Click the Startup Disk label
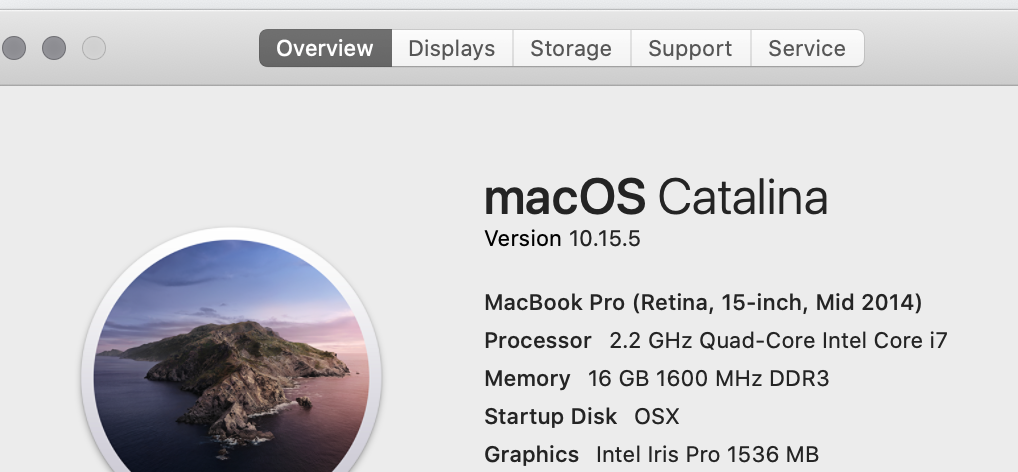The width and height of the screenshot is (1018, 472). click(x=551, y=416)
